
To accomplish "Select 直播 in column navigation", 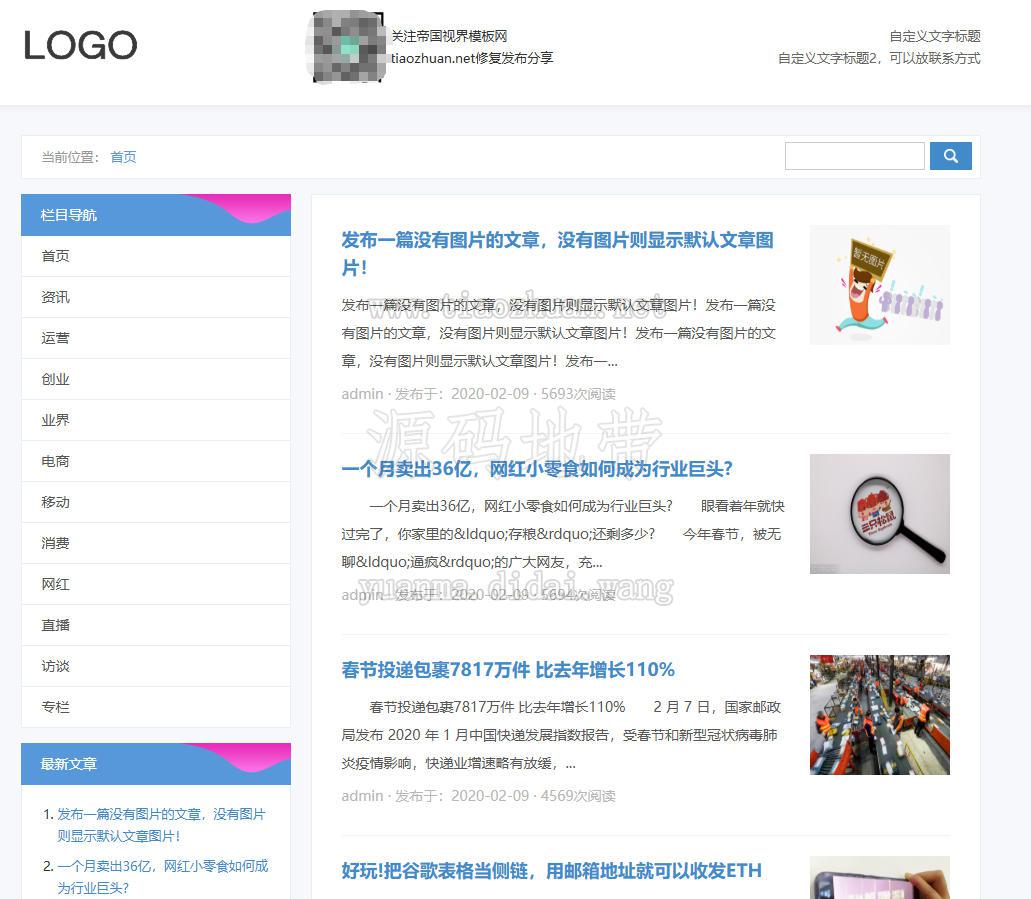I will [156, 625].
